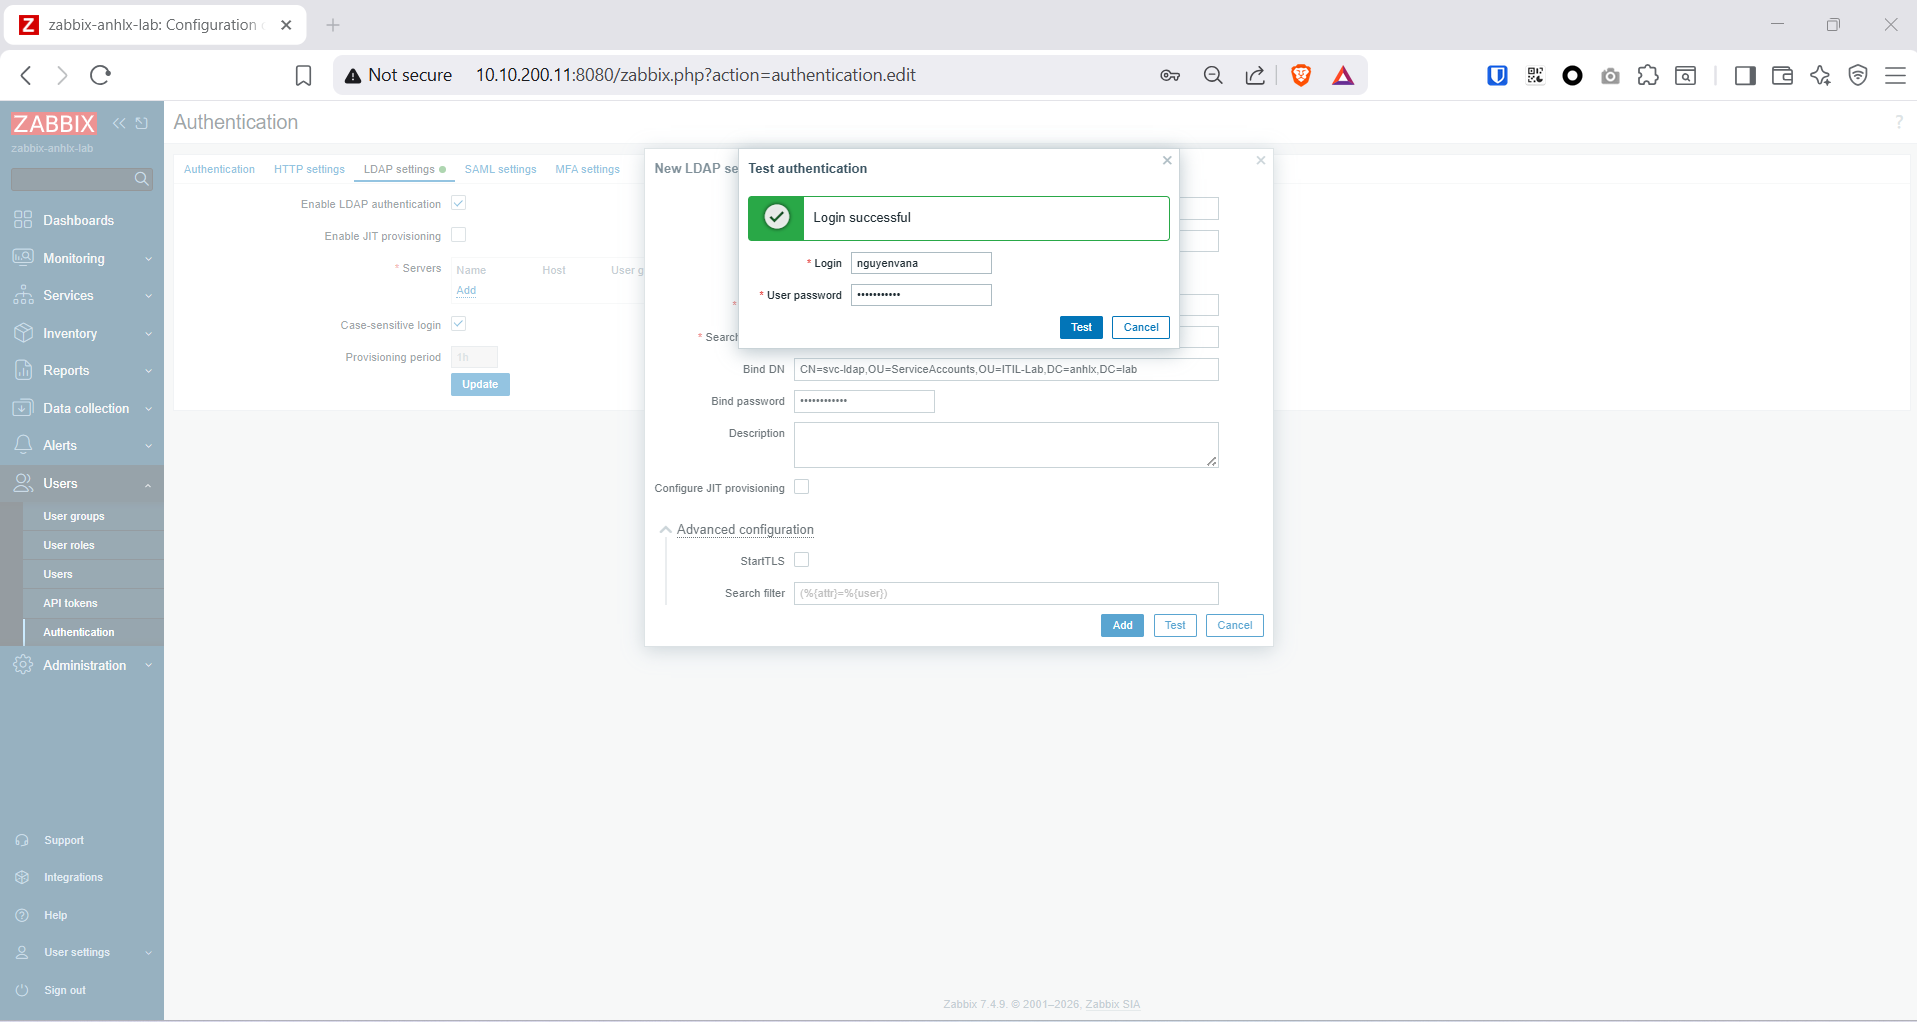
Task: Click the Brave Shields lion icon
Action: tap(1300, 75)
